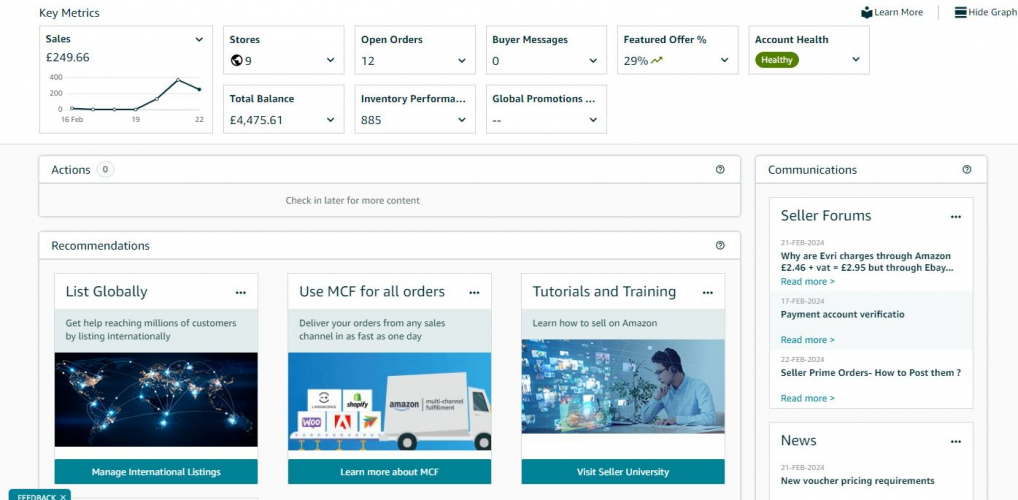Click the world map List Globally image

156,399
